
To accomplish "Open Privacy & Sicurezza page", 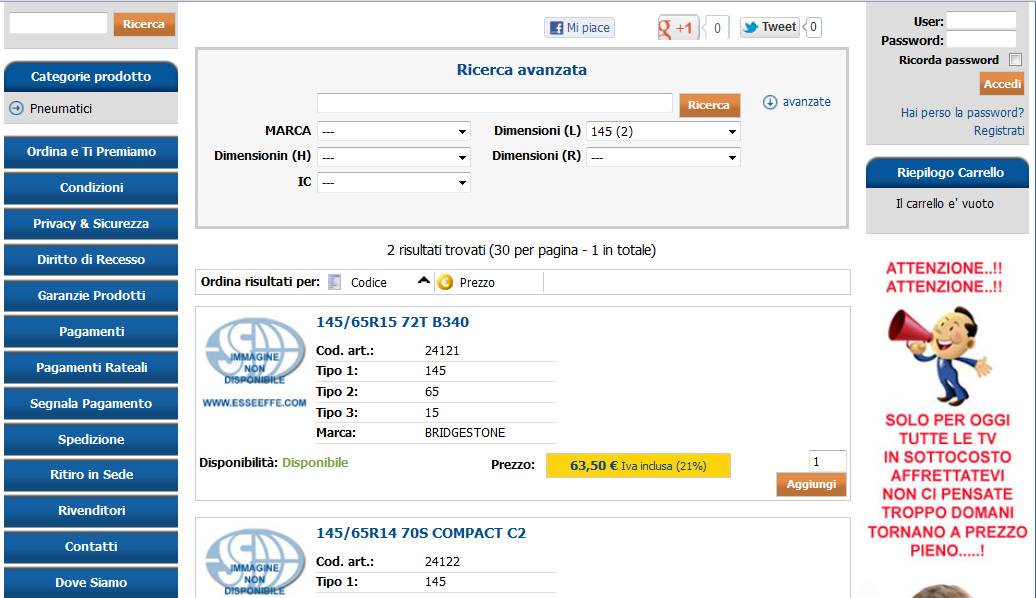I will [91, 223].
